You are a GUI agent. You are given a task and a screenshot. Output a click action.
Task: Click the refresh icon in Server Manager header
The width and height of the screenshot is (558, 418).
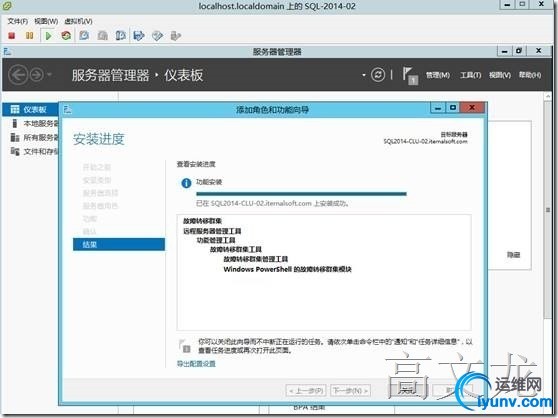click(378, 75)
